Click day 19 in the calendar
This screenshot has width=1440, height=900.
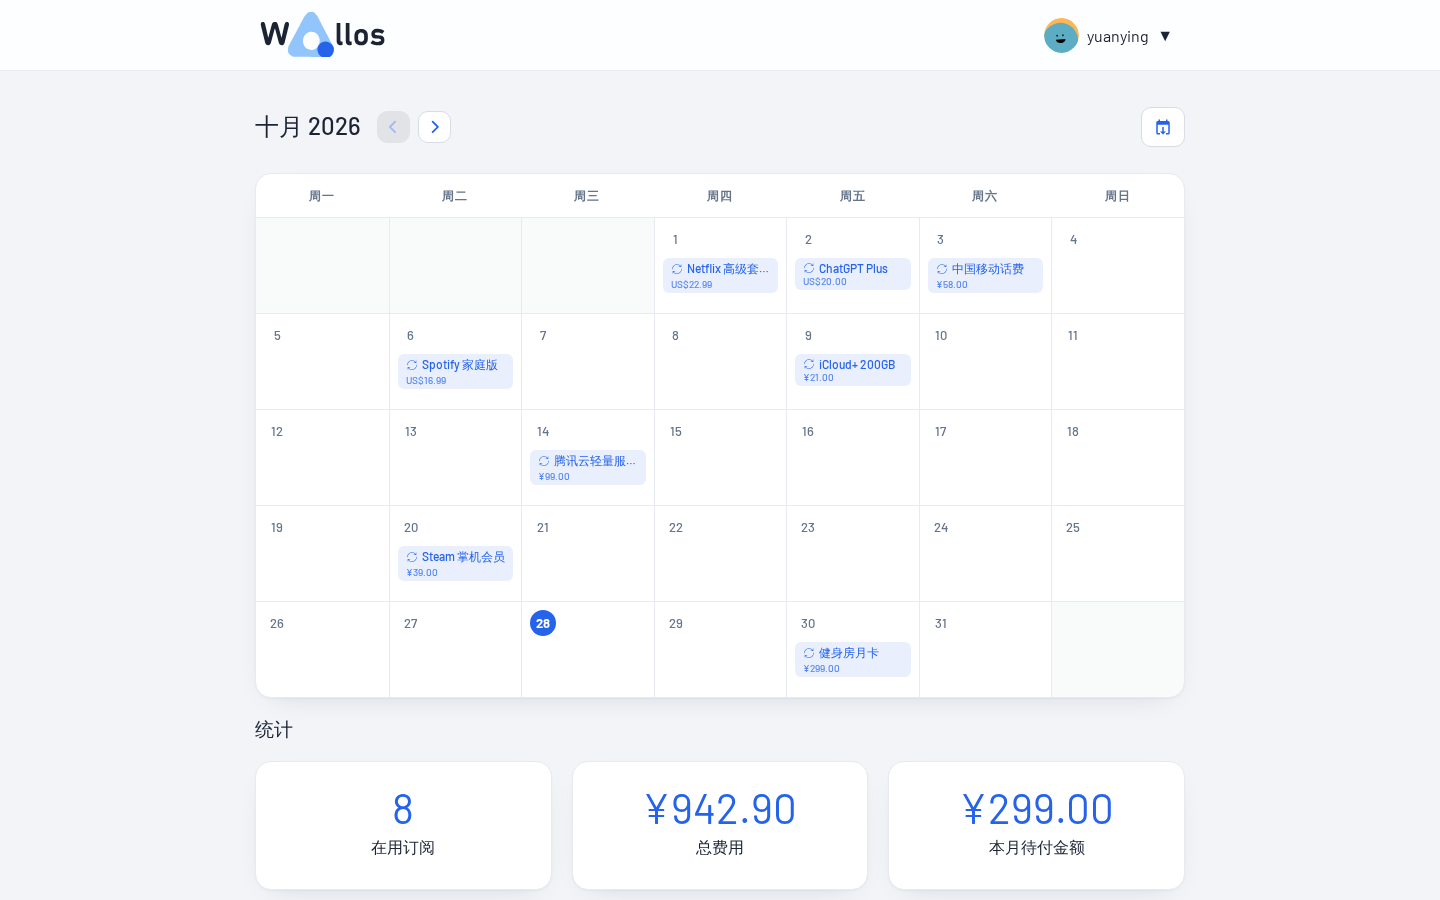[x=277, y=528]
